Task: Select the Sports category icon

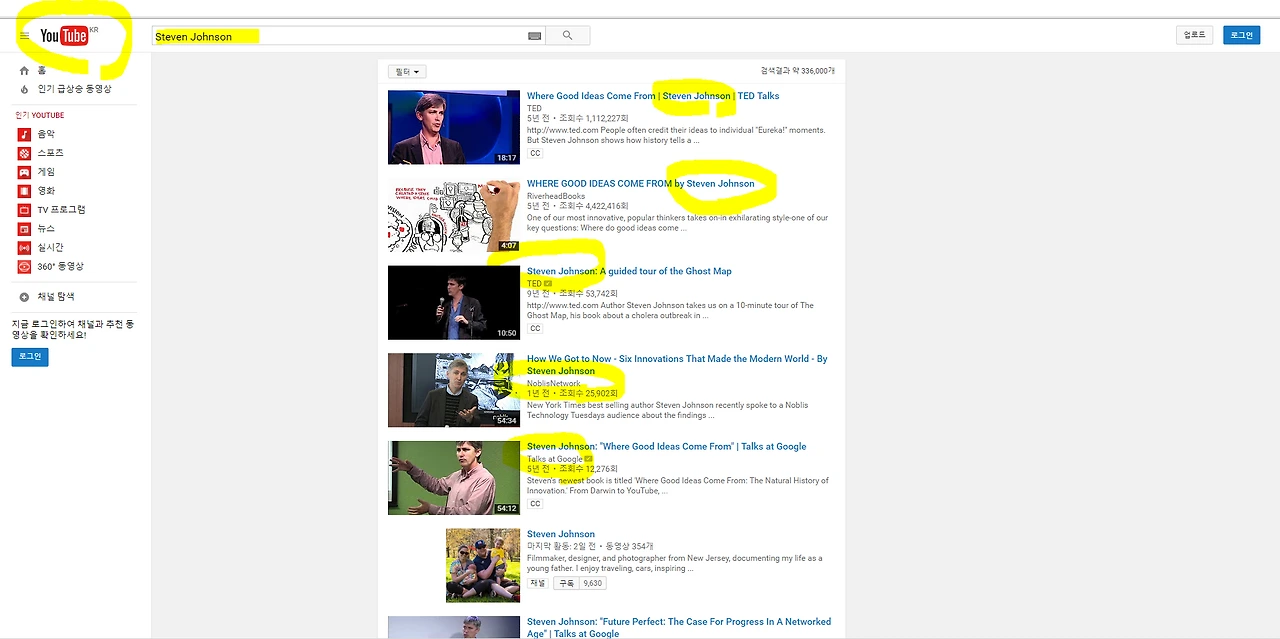Action: pos(25,153)
